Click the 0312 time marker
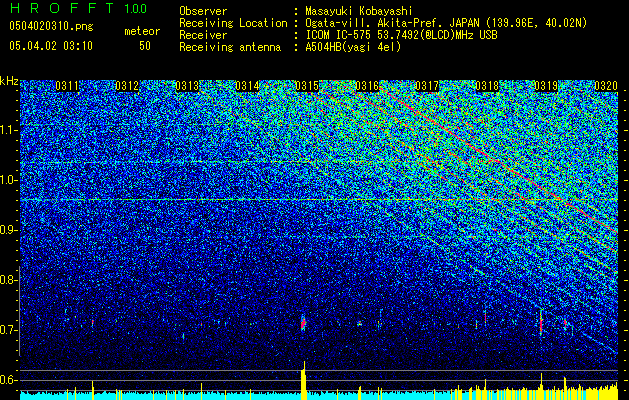629x400 pixels. pyautogui.click(x=127, y=86)
